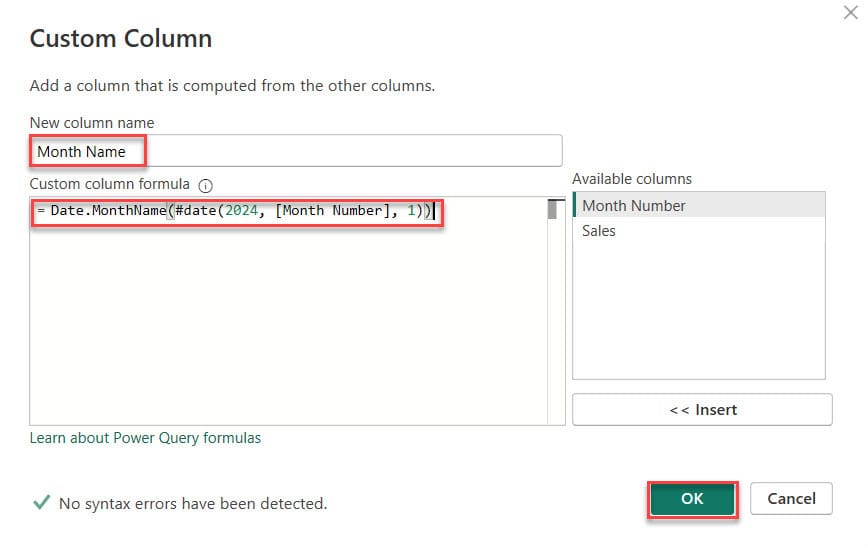868x548 pixels.
Task: Close the Custom Column dialog
Action: coord(851,12)
